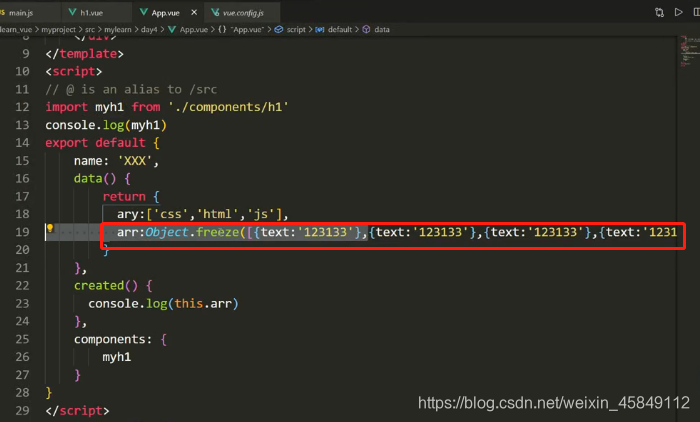
Task: Click 'console.log(myh1)' on line 13
Action: pos(106,125)
